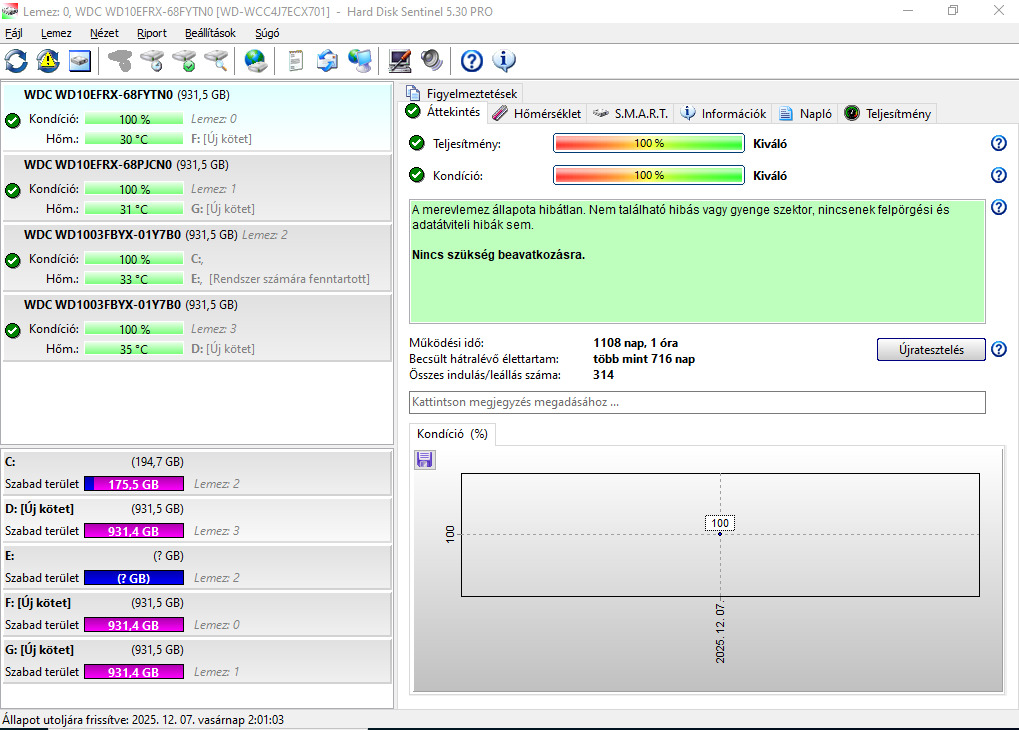Click the monitor with screwdriver toolbar icon
The width and height of the screenshot is (1019, 730).
400,61
